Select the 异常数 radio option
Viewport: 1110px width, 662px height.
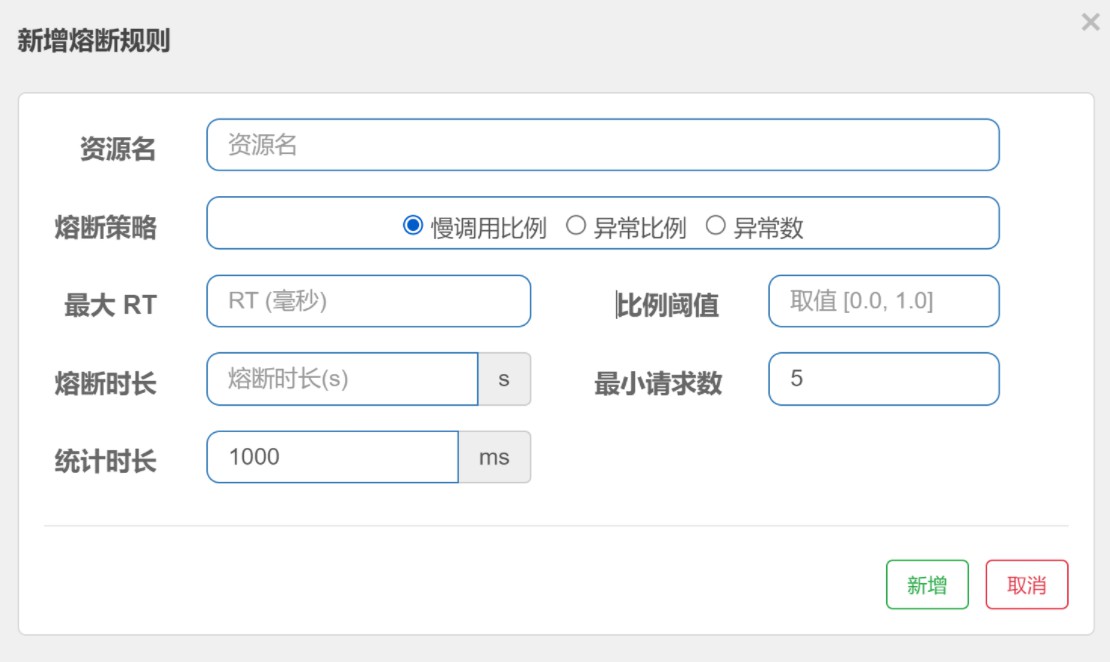click(716, 226)
